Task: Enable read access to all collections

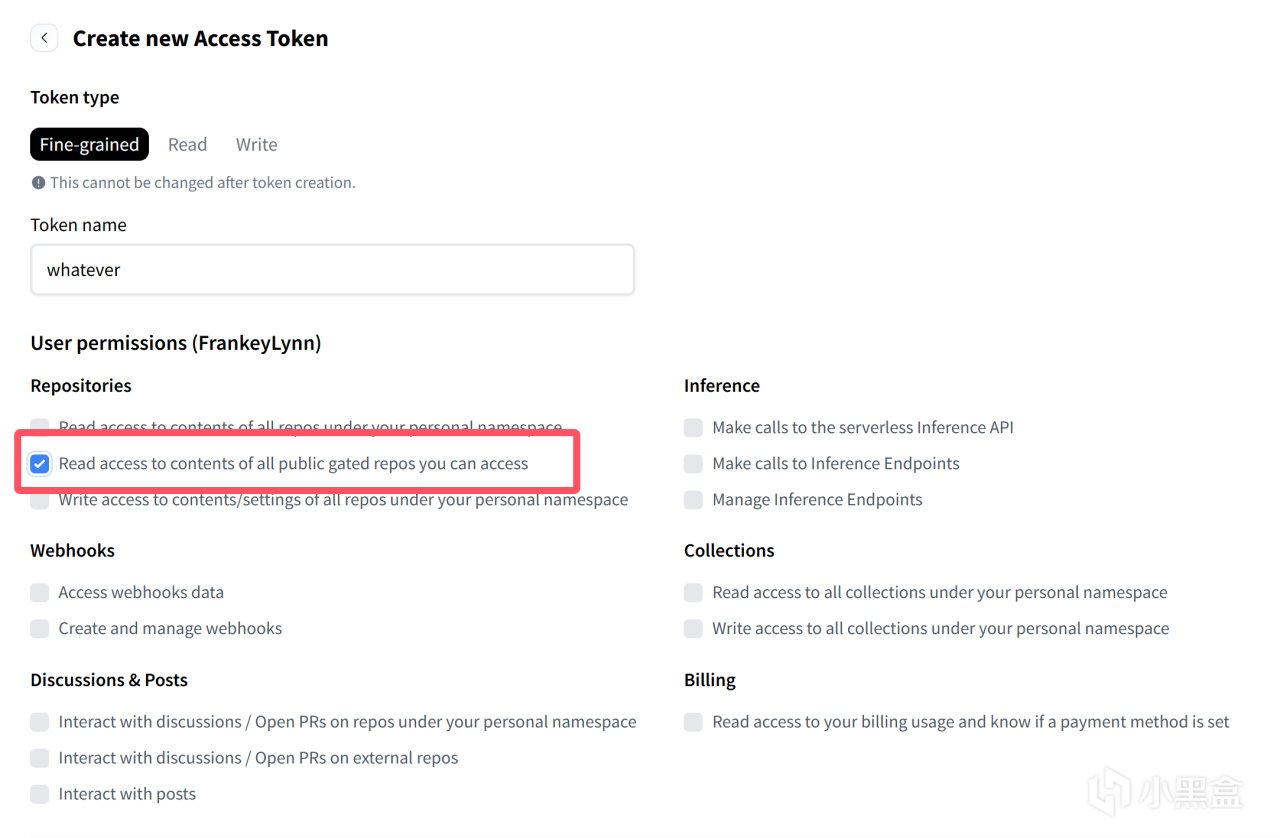Action: 693,593
